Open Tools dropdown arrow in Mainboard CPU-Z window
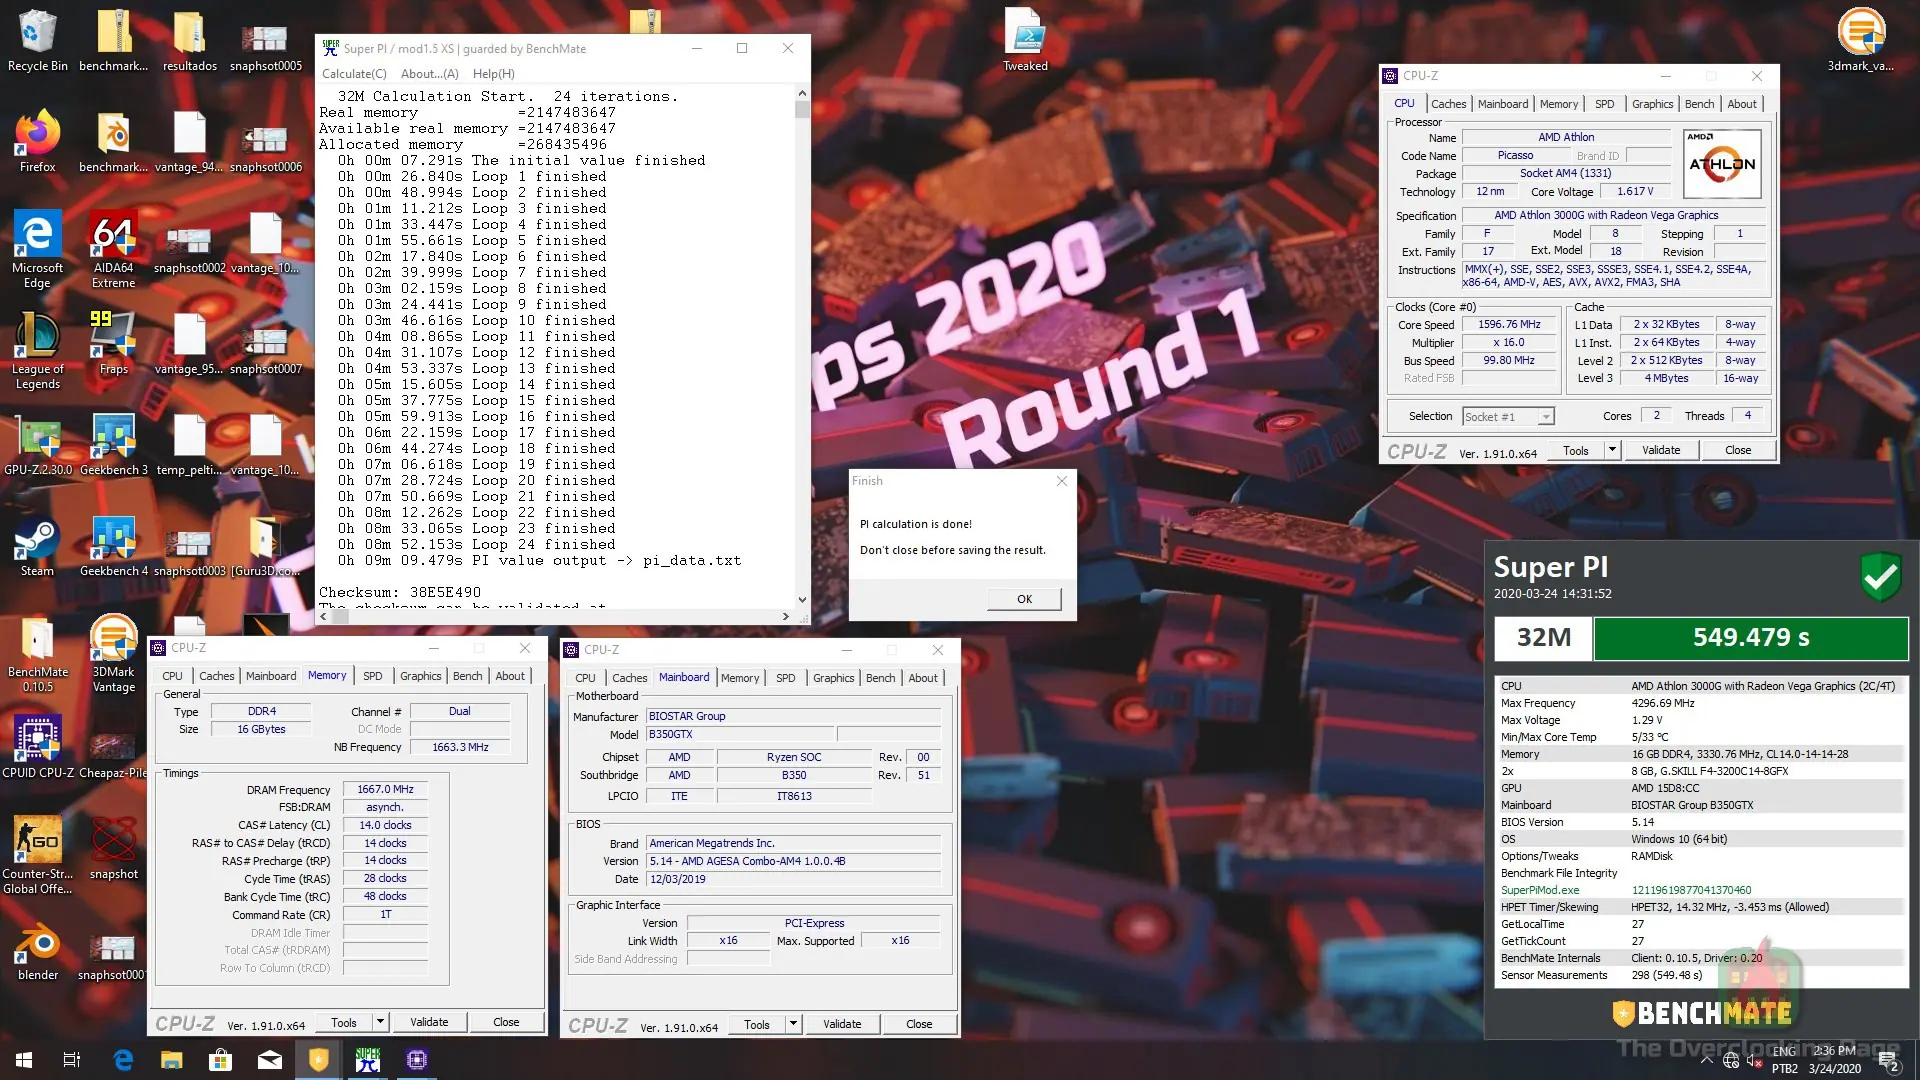 [x=793, y=1024]
